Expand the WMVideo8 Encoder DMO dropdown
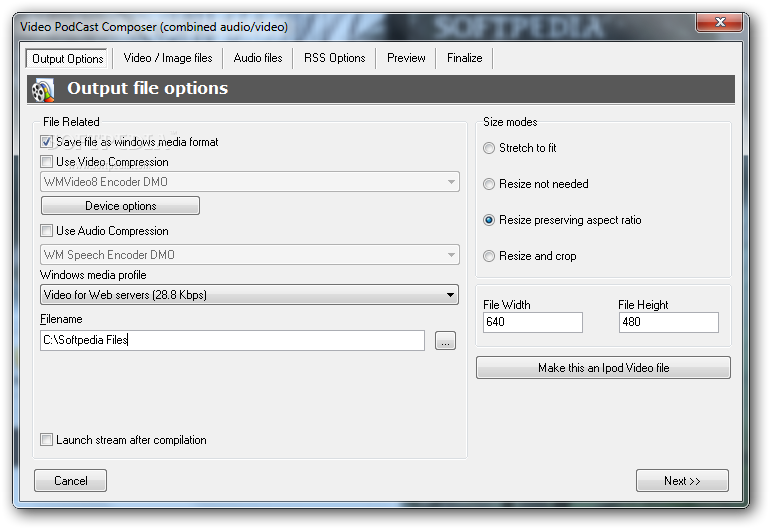Image resolution: width=770 pixels, height=529 pixels. [249, 182]
